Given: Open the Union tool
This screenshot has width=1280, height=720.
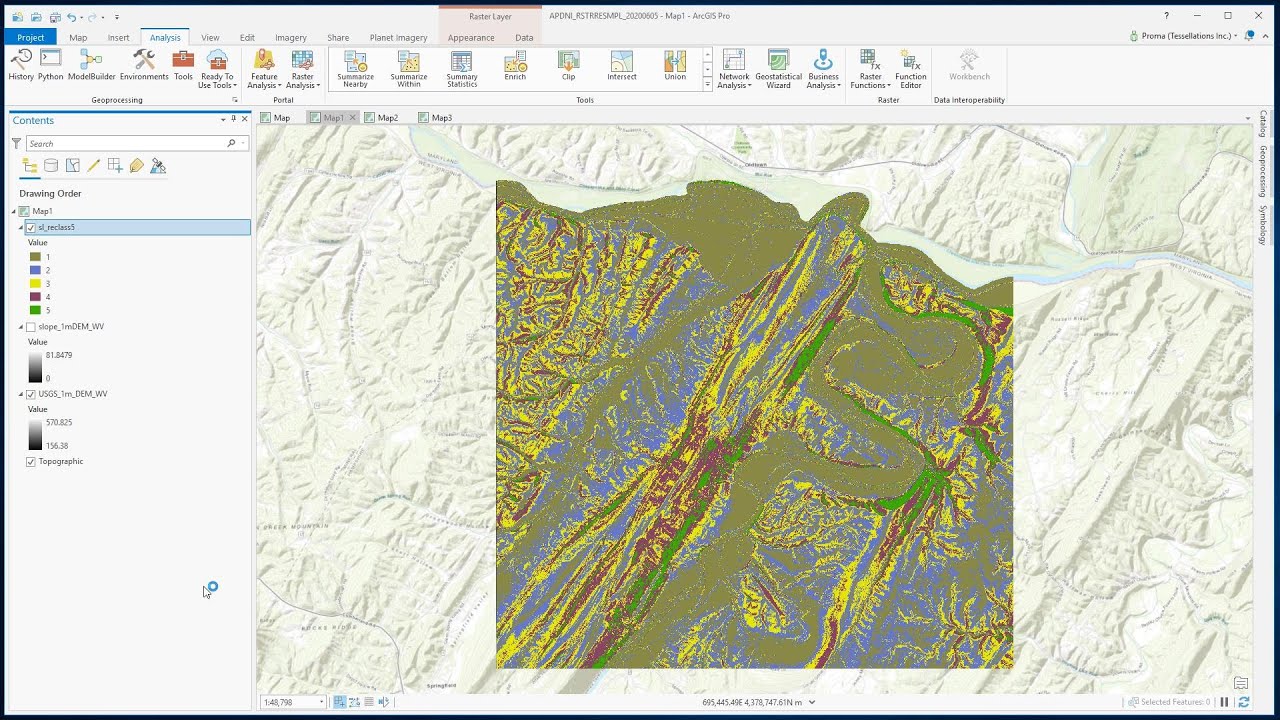Looking at the screenshot, I should click(675, 65).
